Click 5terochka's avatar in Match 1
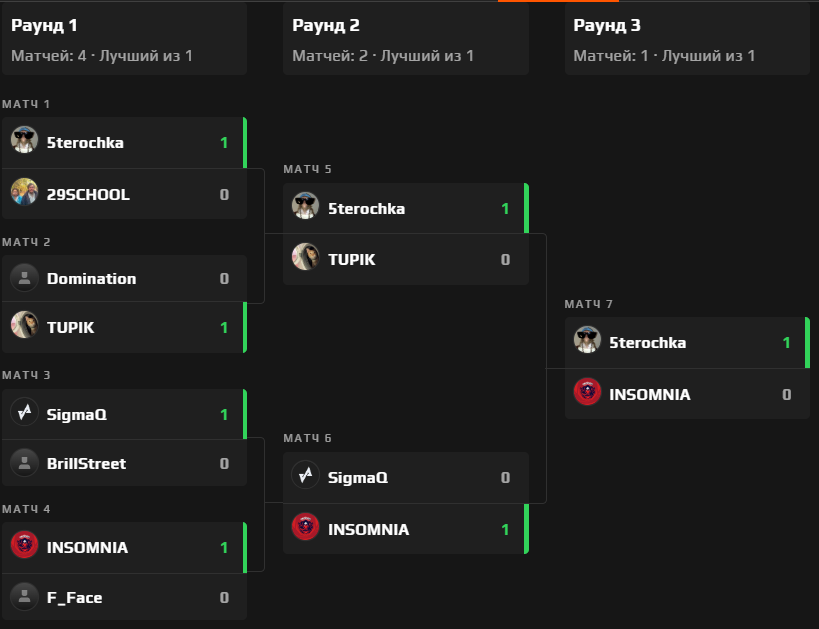Viewport: 819px width, 629px height. click(24, 142)
